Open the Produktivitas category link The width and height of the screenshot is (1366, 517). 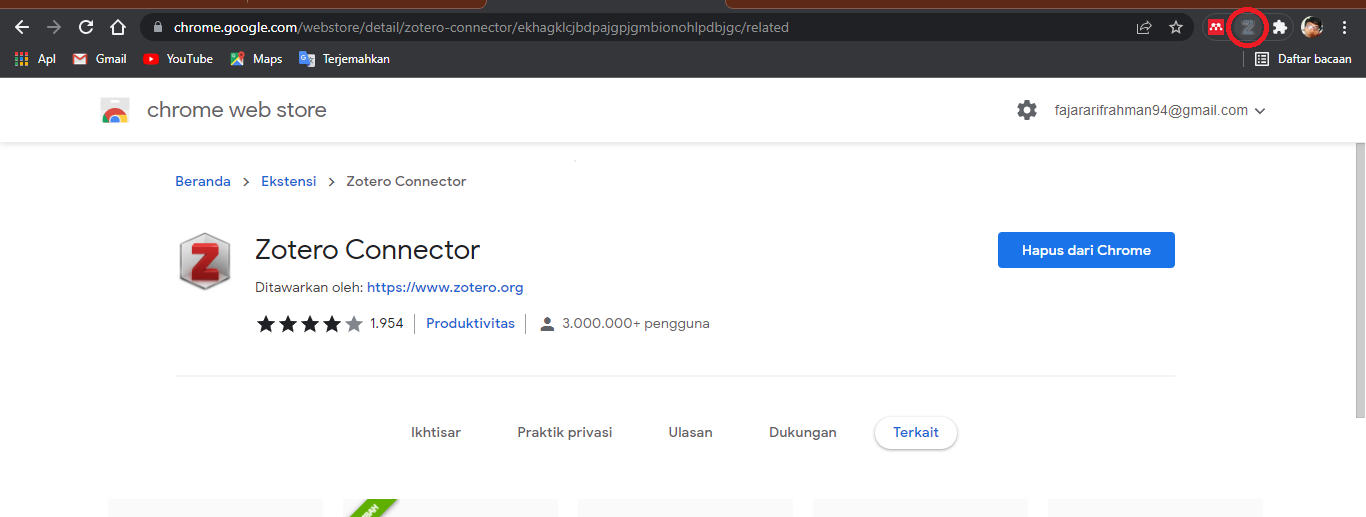click(x=470, y=324)
